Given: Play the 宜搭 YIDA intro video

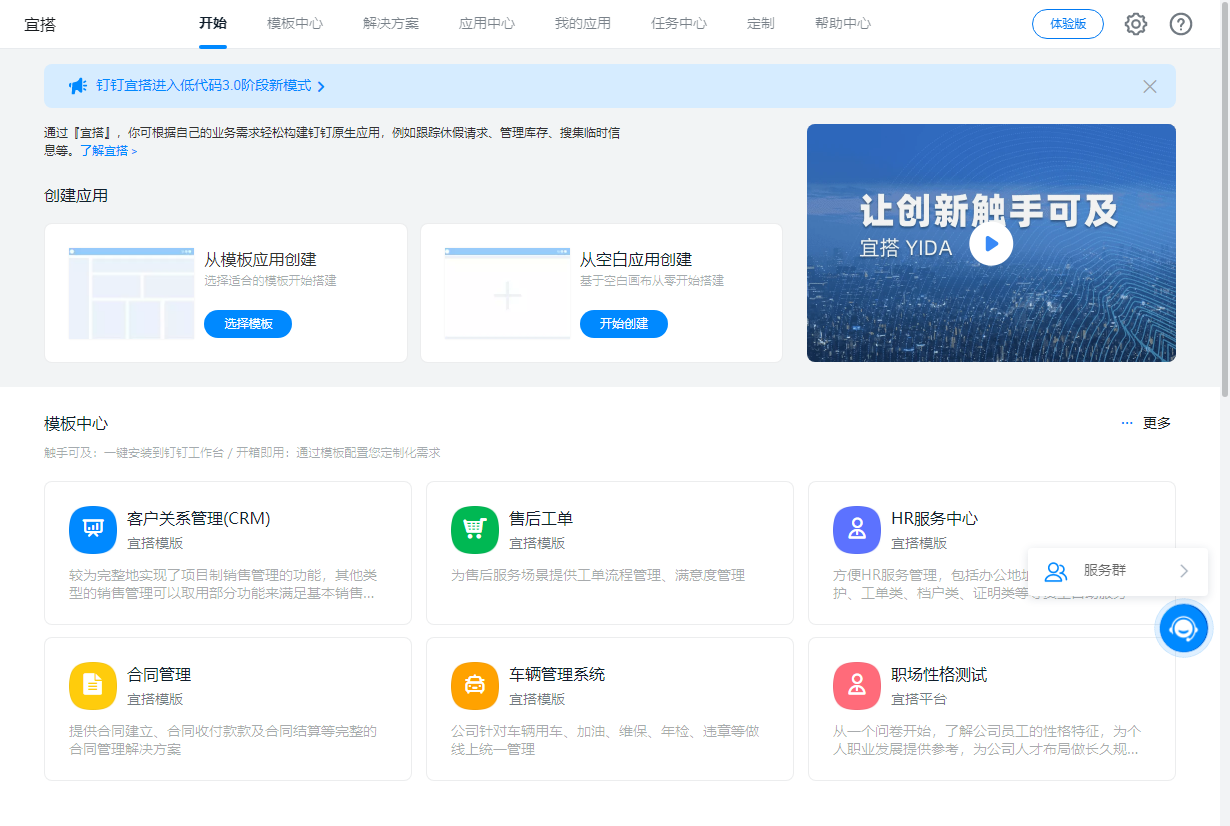Looking at the screenshot, I should pyautogui.click(x=991, y=243).
